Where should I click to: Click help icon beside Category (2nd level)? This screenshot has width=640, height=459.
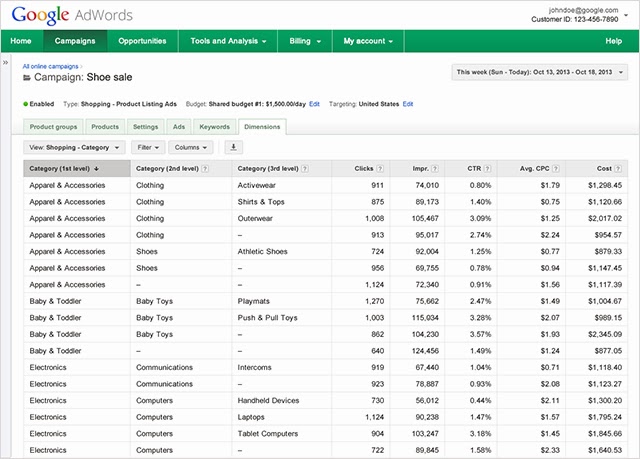pos(205,169)
